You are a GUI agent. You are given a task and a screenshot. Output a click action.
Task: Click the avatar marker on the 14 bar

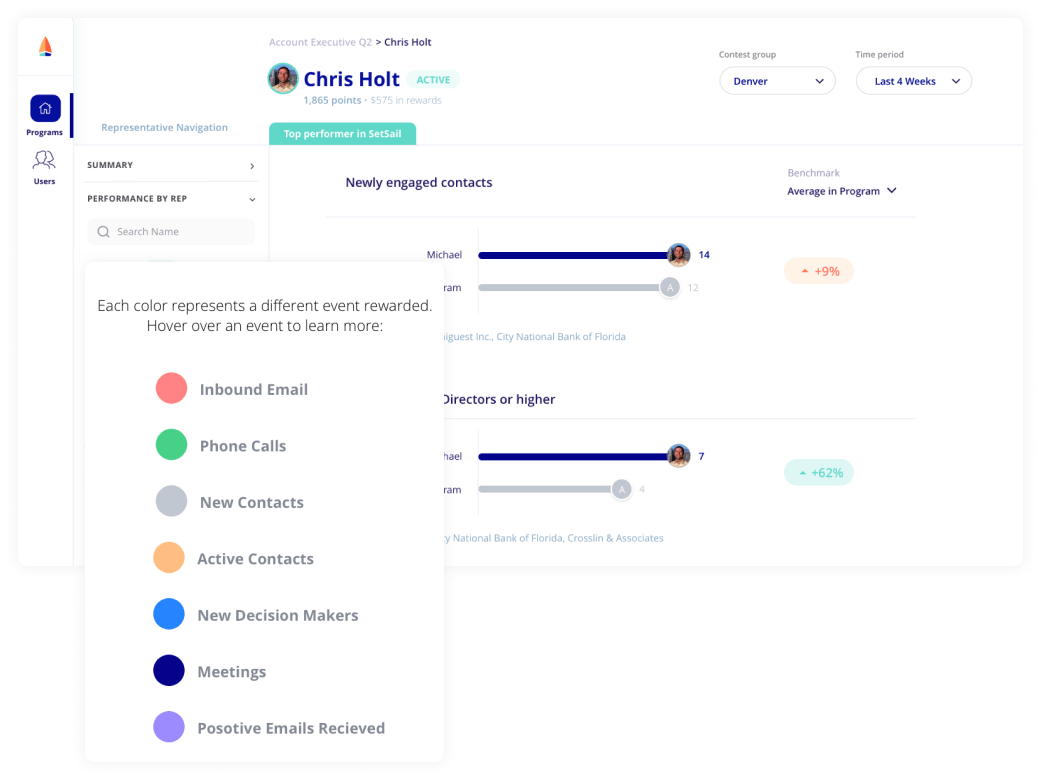[x=679, y=255]
